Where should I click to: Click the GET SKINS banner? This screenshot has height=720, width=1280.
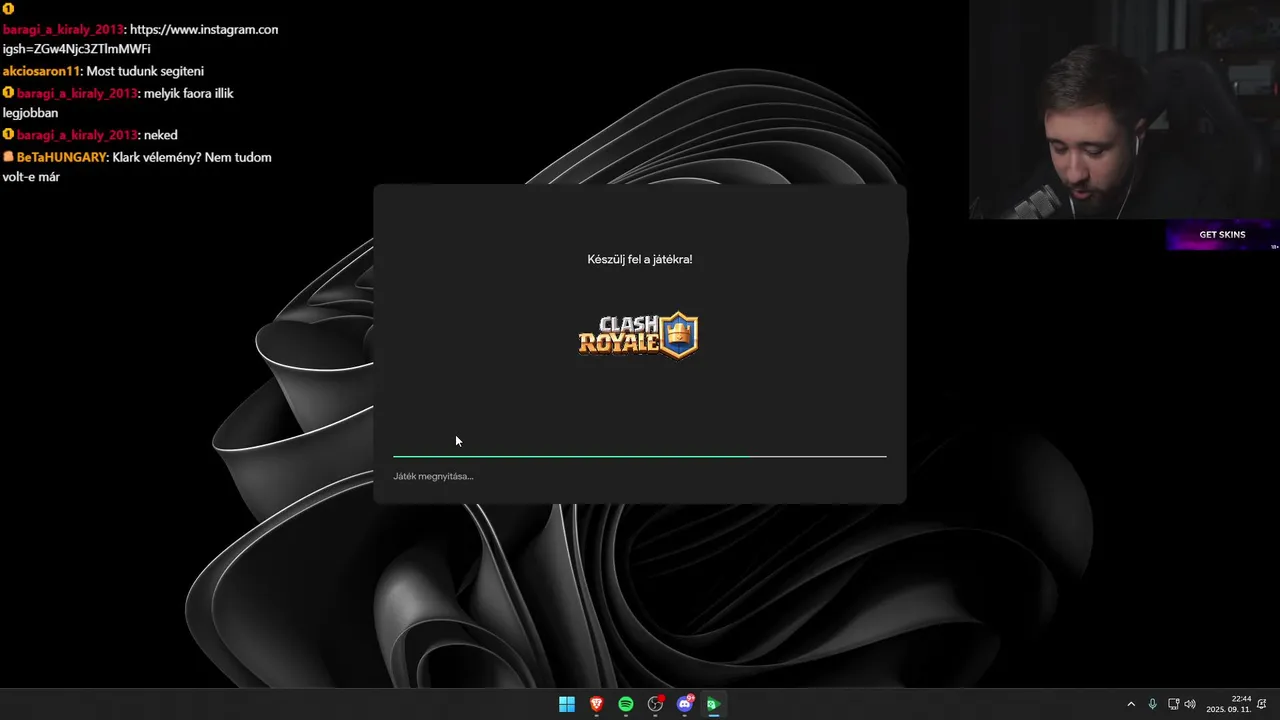click(x=1222, y=235)
